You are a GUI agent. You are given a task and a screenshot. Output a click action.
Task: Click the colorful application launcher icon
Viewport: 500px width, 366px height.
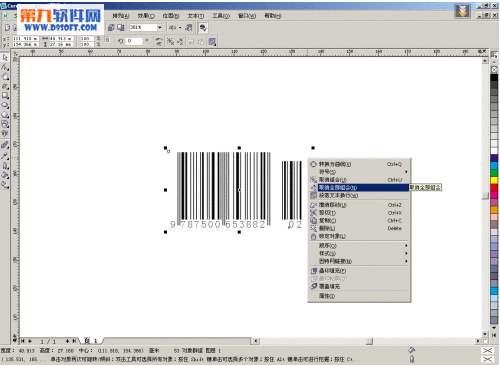tap(203, 27)
